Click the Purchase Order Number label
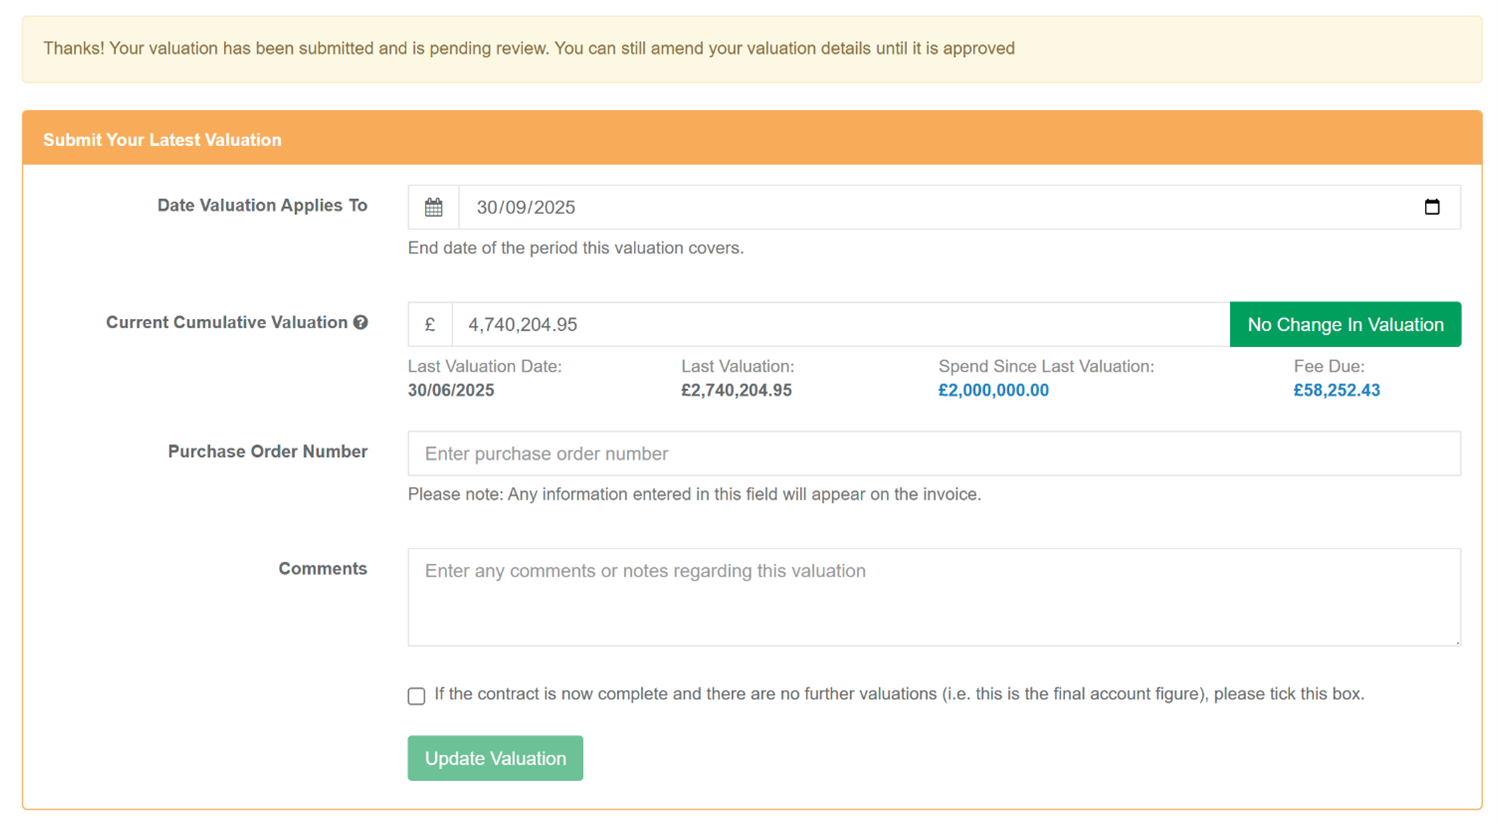 click(x=267, y=452)
